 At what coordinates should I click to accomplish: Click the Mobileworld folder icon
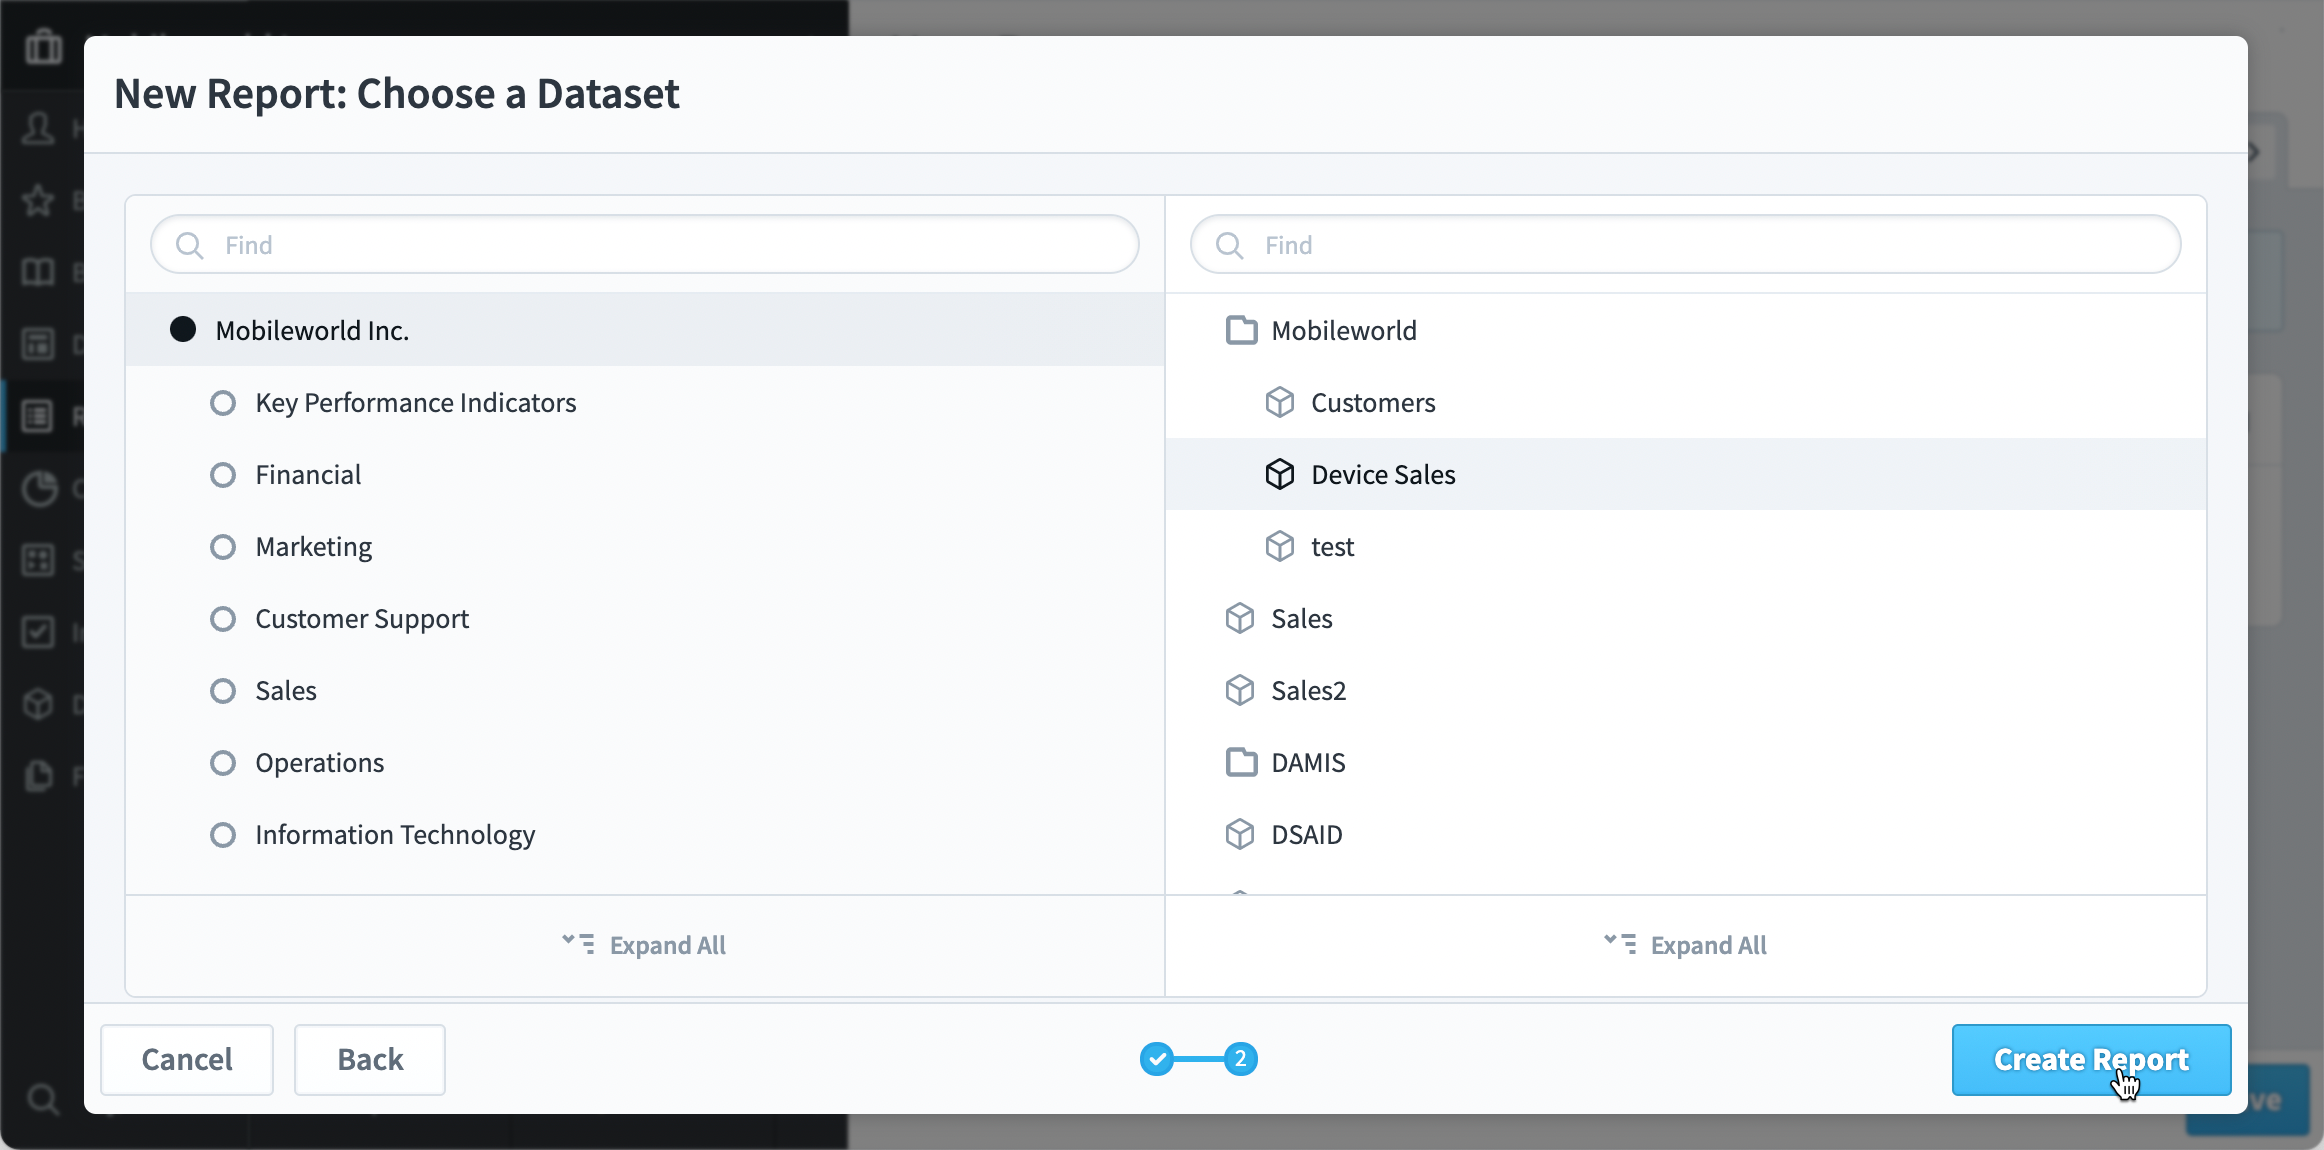[1241, 330]
